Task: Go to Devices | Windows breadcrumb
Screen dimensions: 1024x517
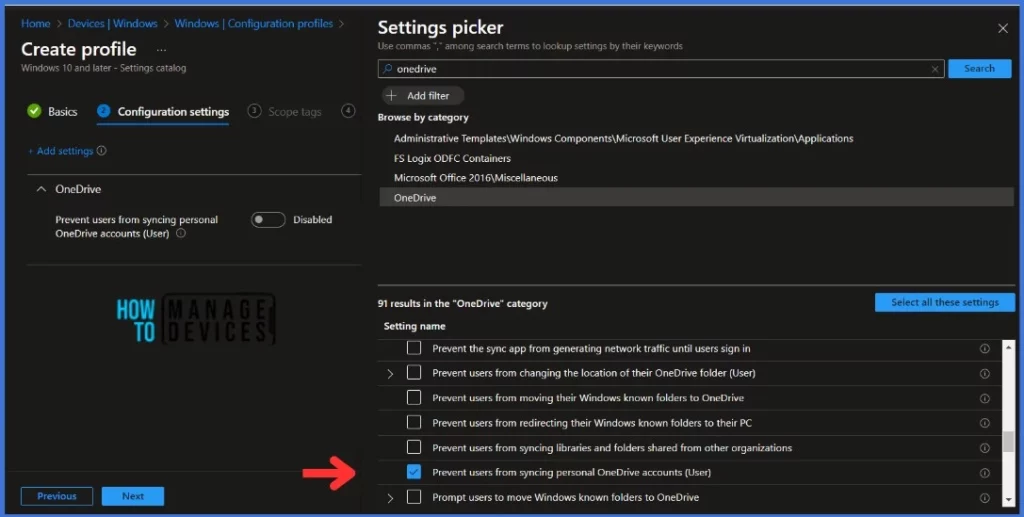Action: [112, 24]
